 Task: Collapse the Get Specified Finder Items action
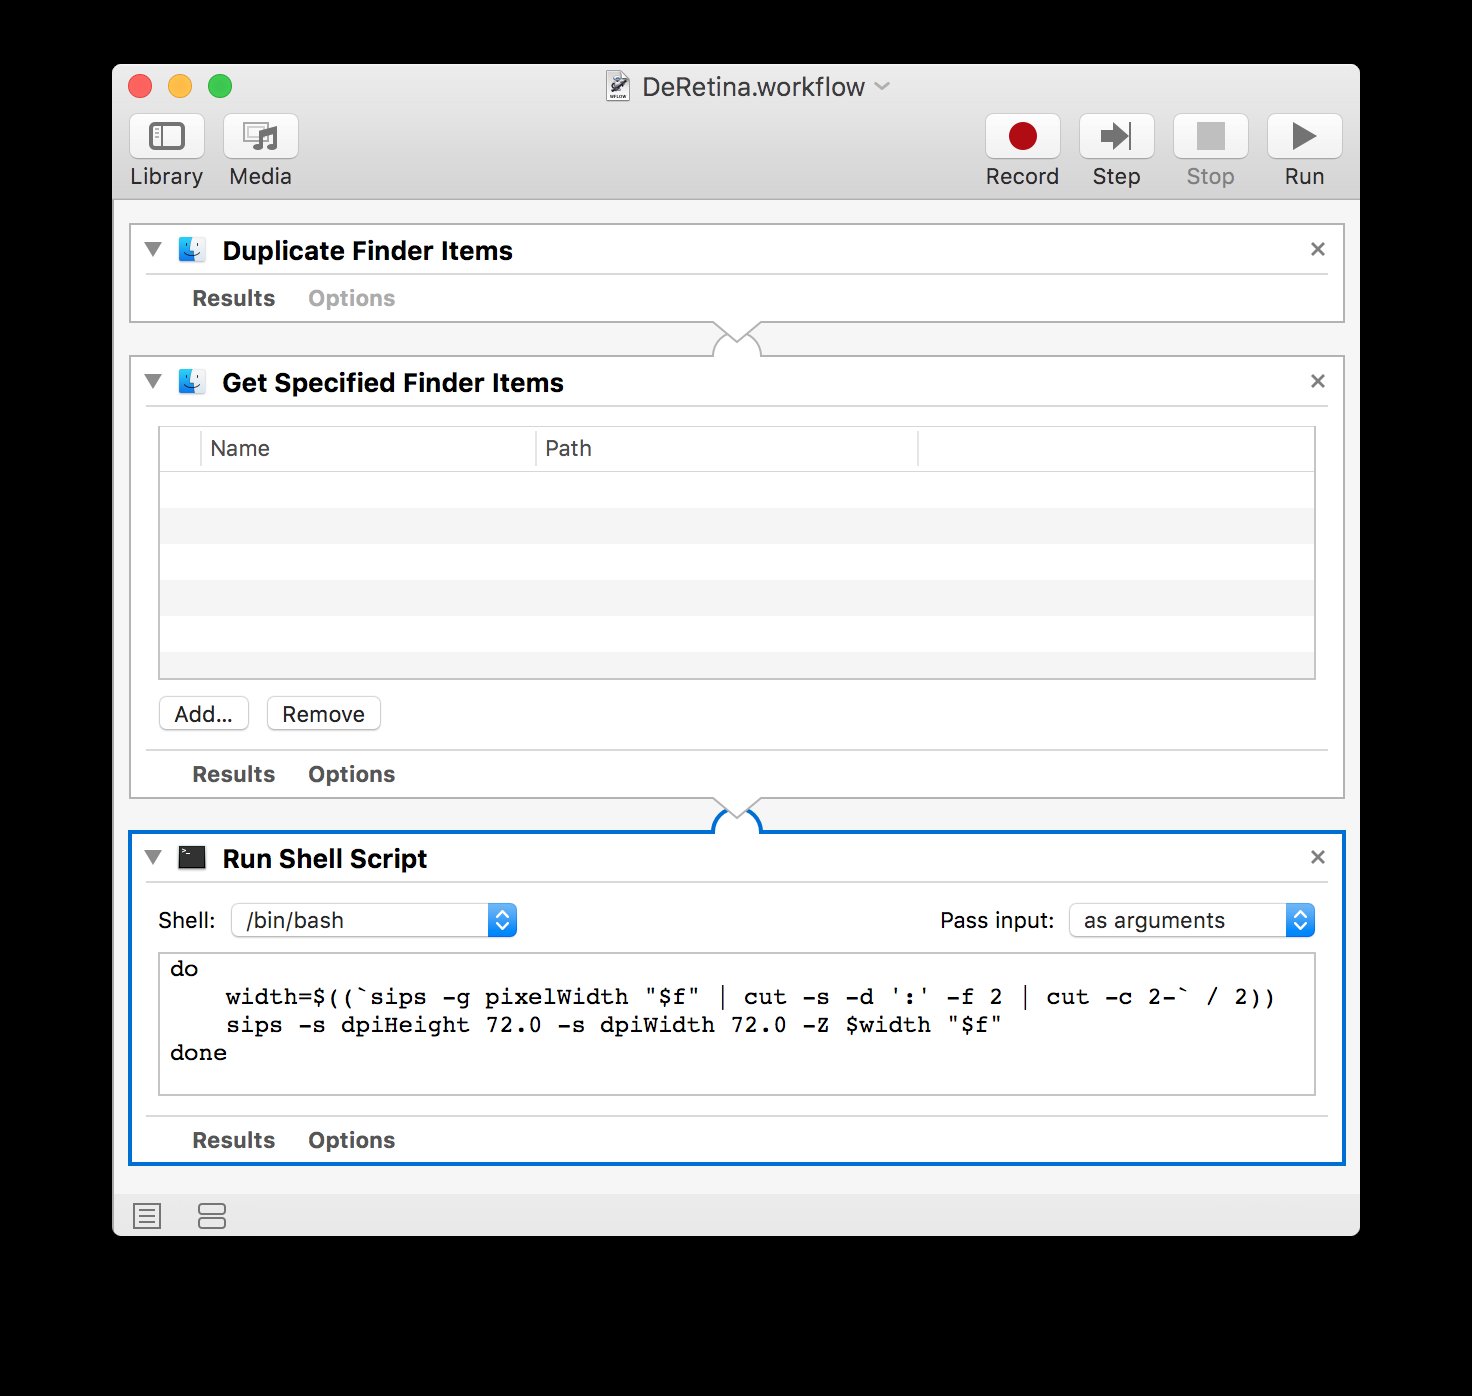click(153, 381)
